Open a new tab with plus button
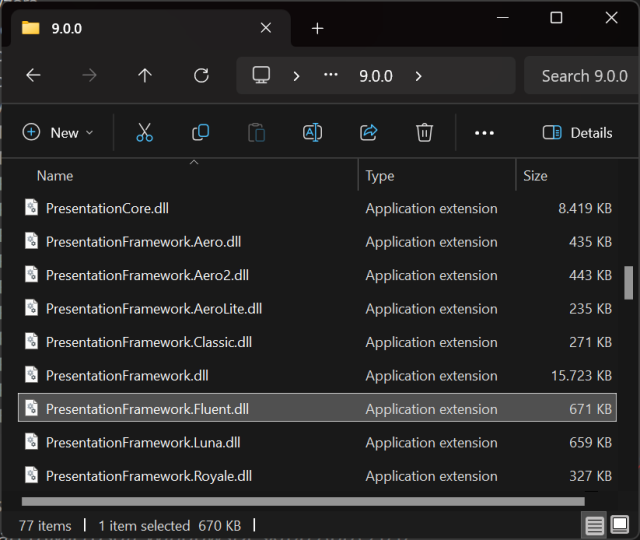The width and height of the screenshot is (640, 540). (317, 28)
